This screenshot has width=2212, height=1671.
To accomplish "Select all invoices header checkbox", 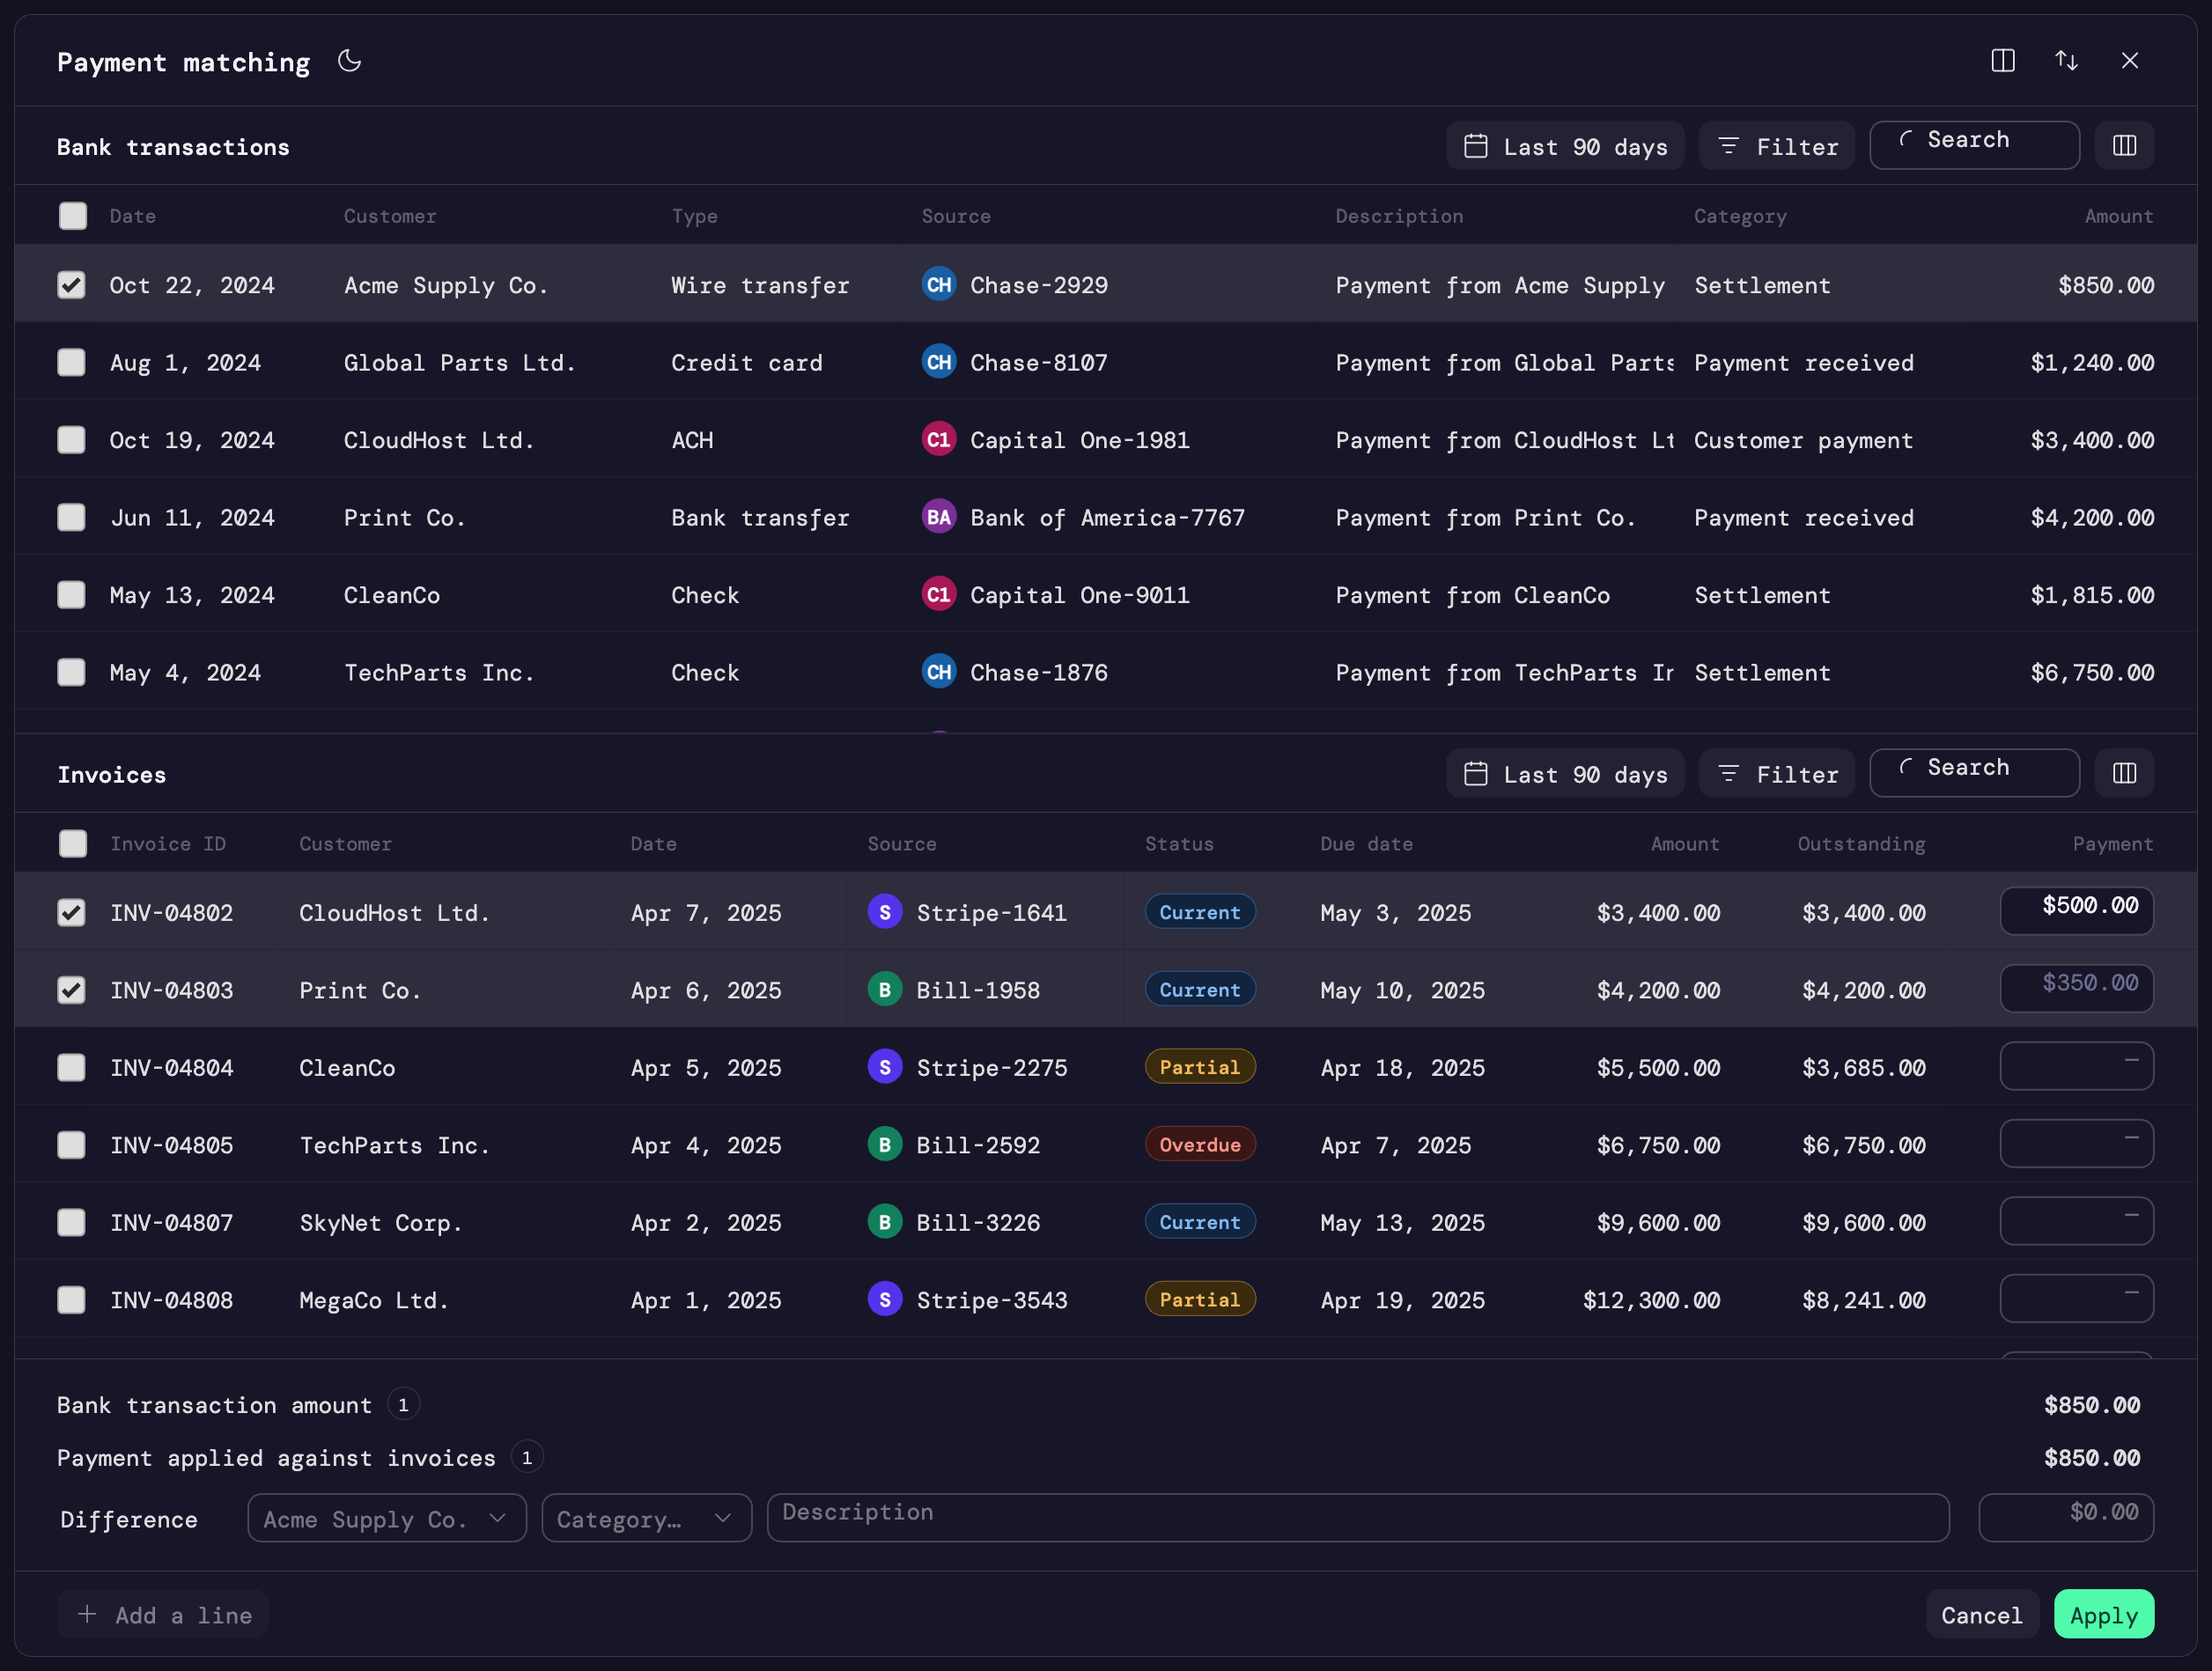I will 73,843.
